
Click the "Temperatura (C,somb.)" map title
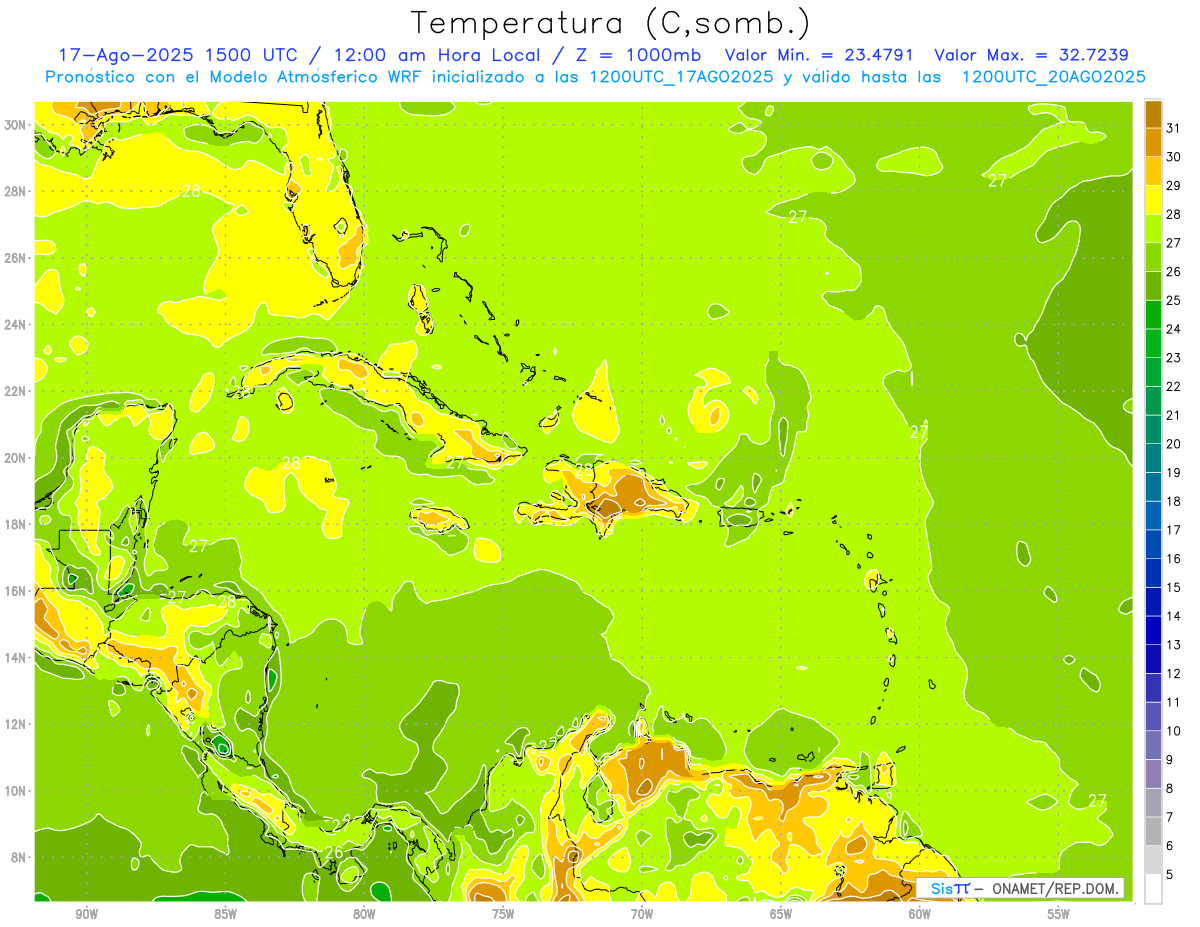(610, 23)
